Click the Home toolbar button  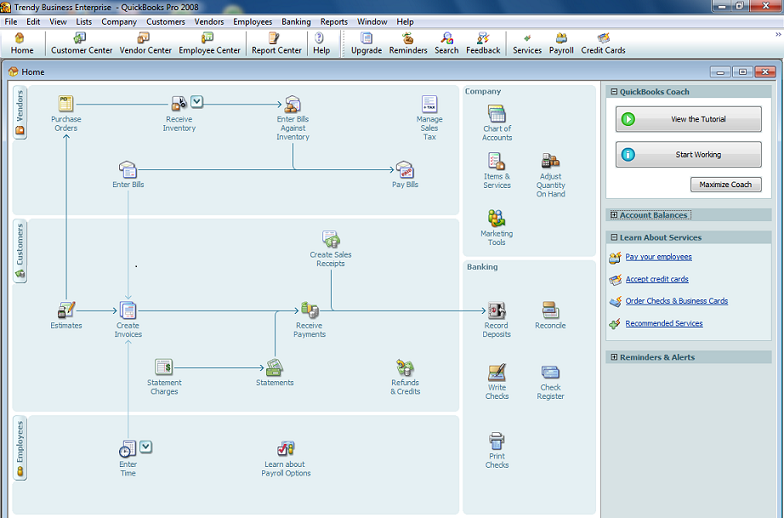[x=22, y=44]
